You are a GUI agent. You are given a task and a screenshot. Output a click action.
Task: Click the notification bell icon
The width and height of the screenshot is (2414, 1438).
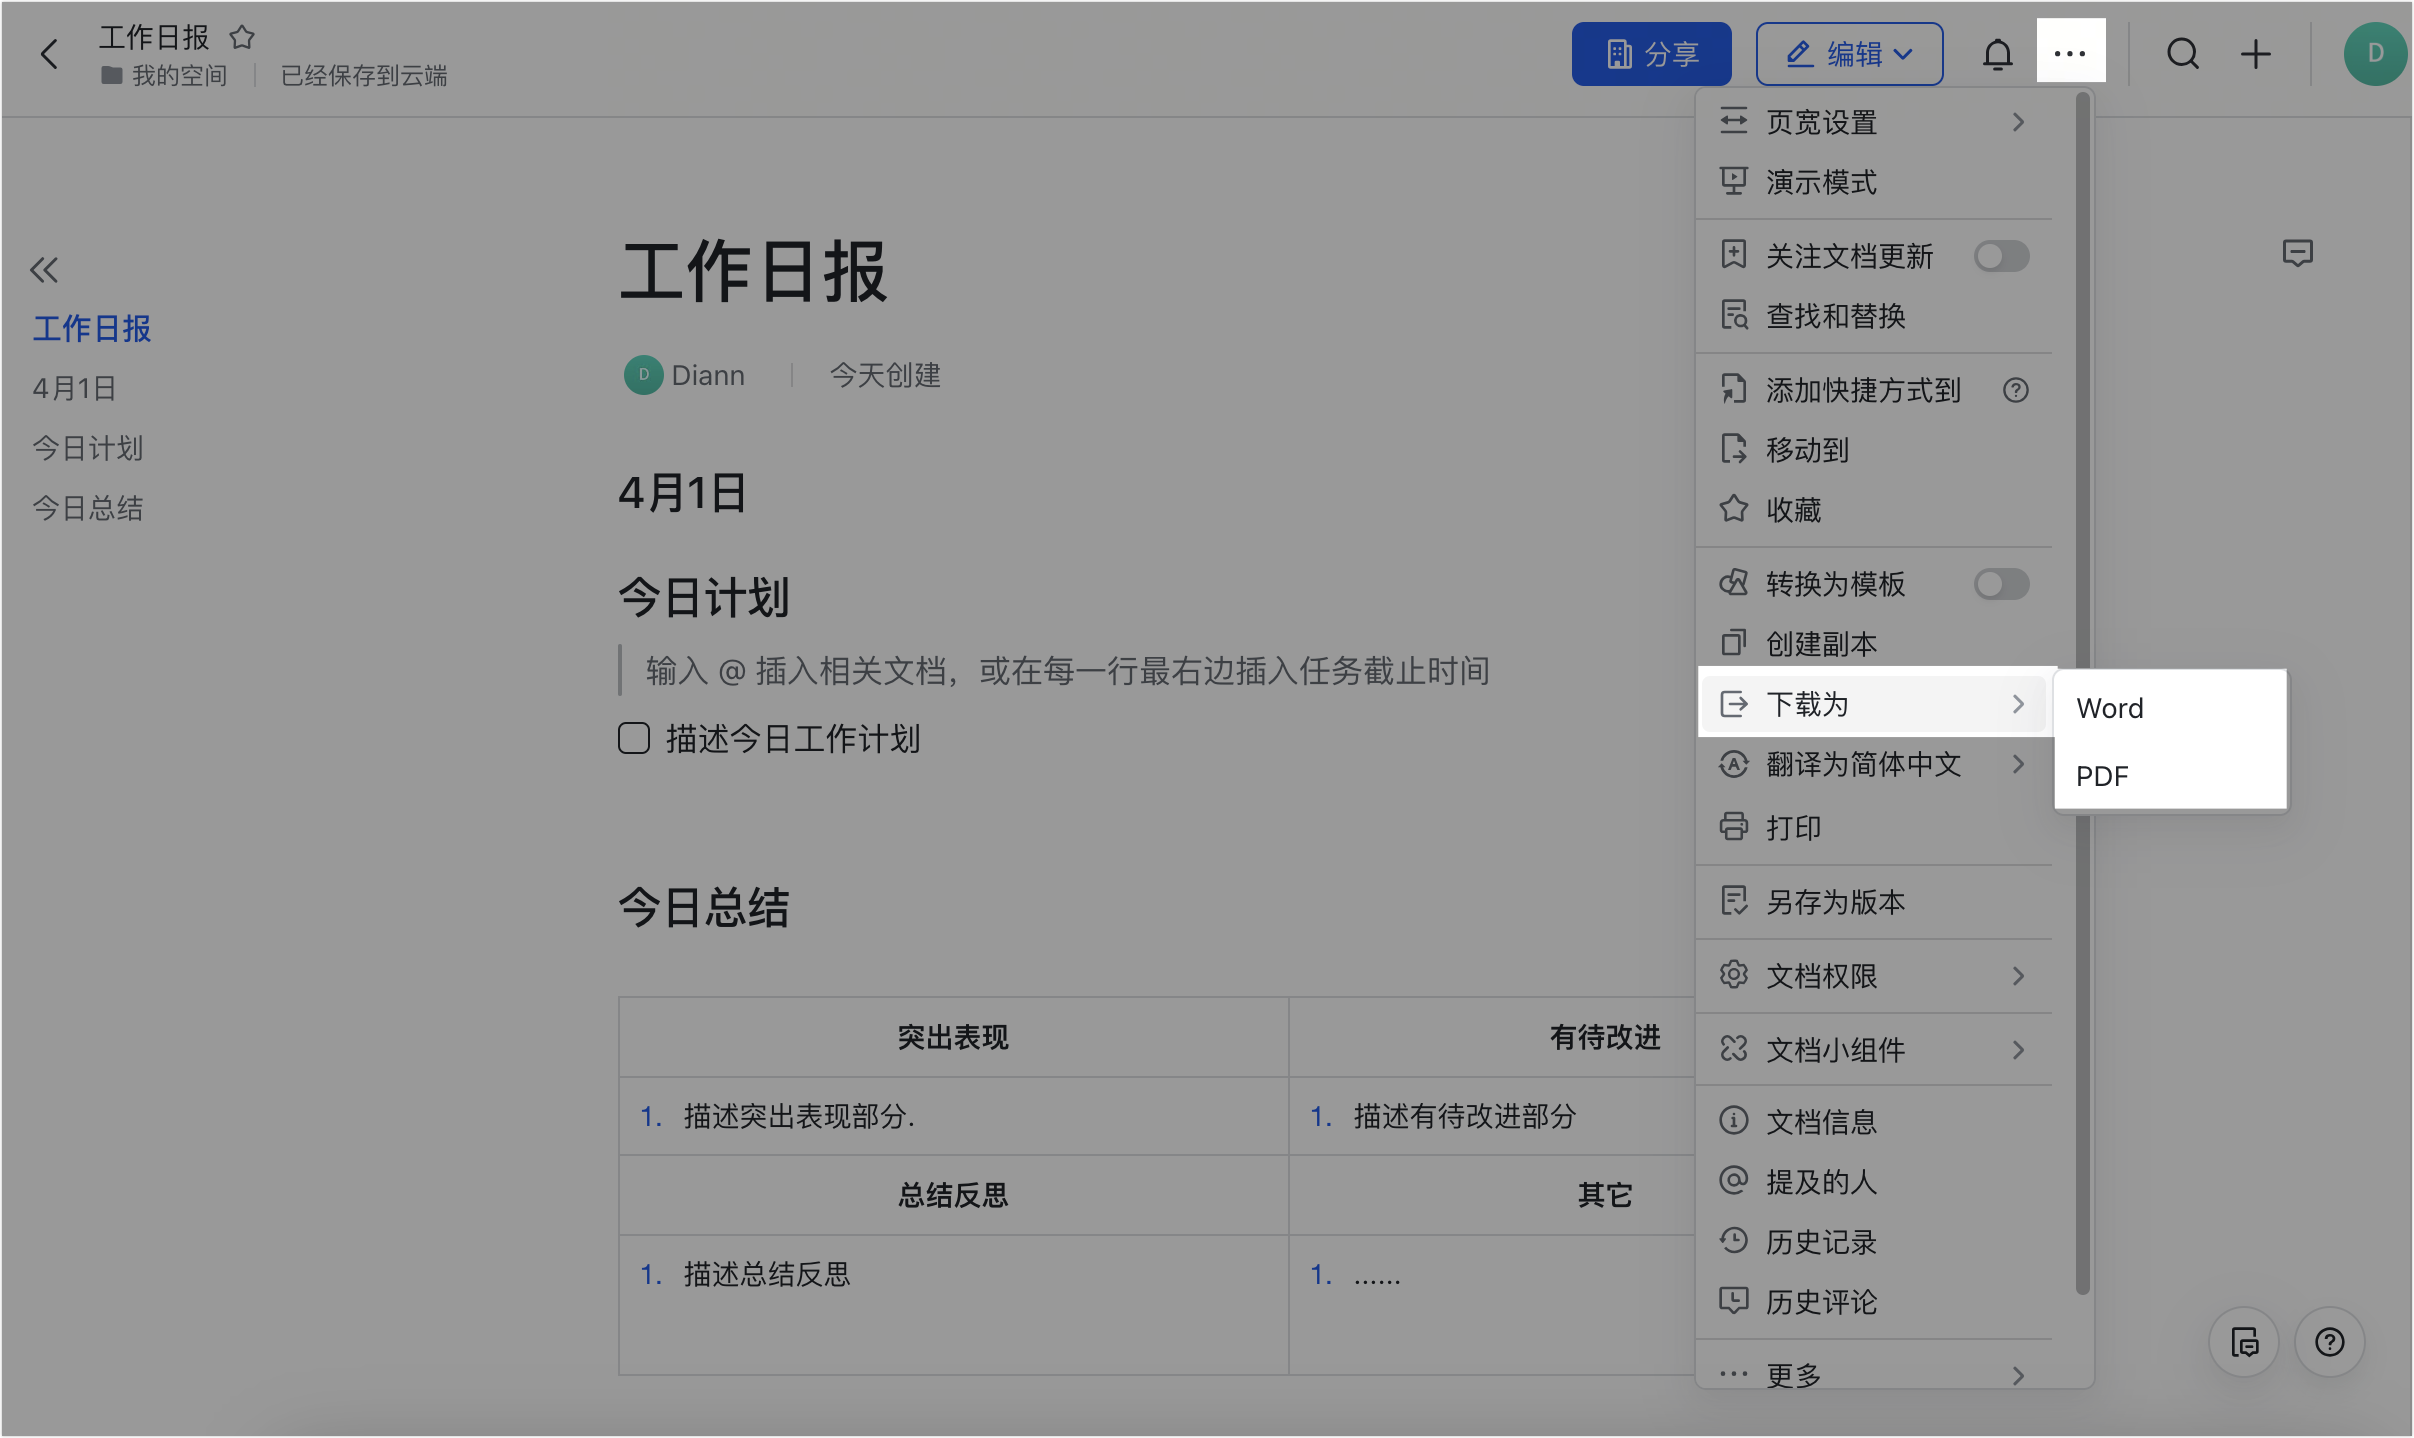[1997, 54]
